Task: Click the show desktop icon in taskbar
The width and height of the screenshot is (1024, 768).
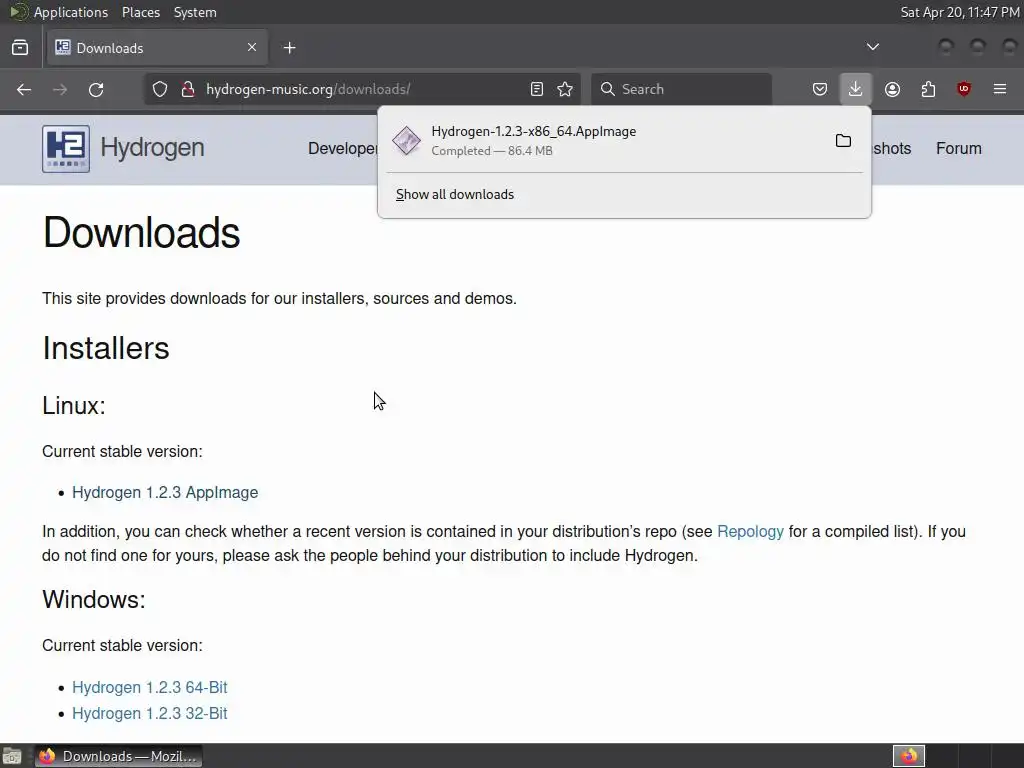Action: point(12,756)
